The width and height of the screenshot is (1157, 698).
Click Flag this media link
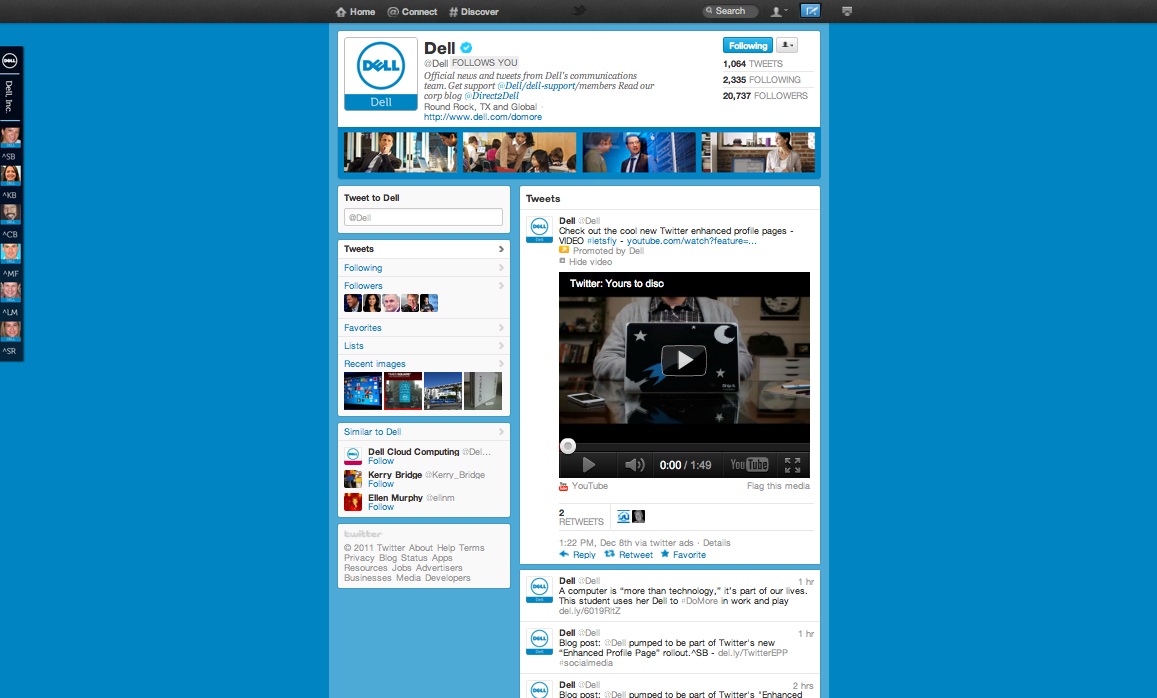tap(778, 486)
